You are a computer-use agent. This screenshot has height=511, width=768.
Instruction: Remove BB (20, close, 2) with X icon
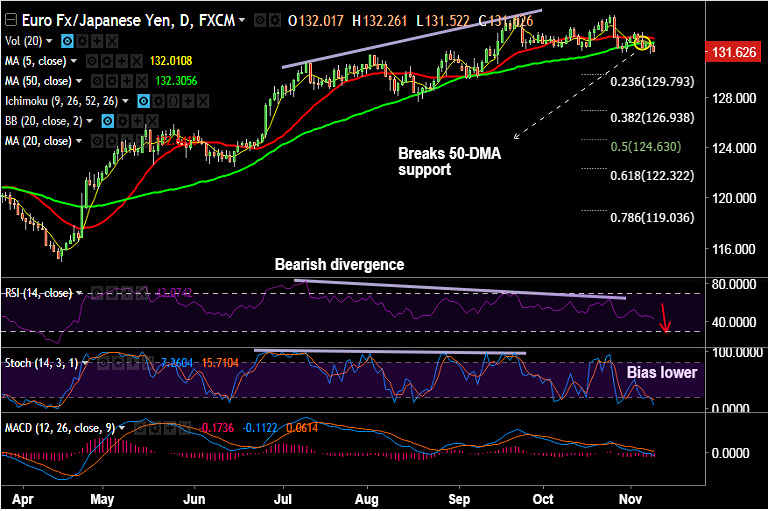tap(152, 121)
